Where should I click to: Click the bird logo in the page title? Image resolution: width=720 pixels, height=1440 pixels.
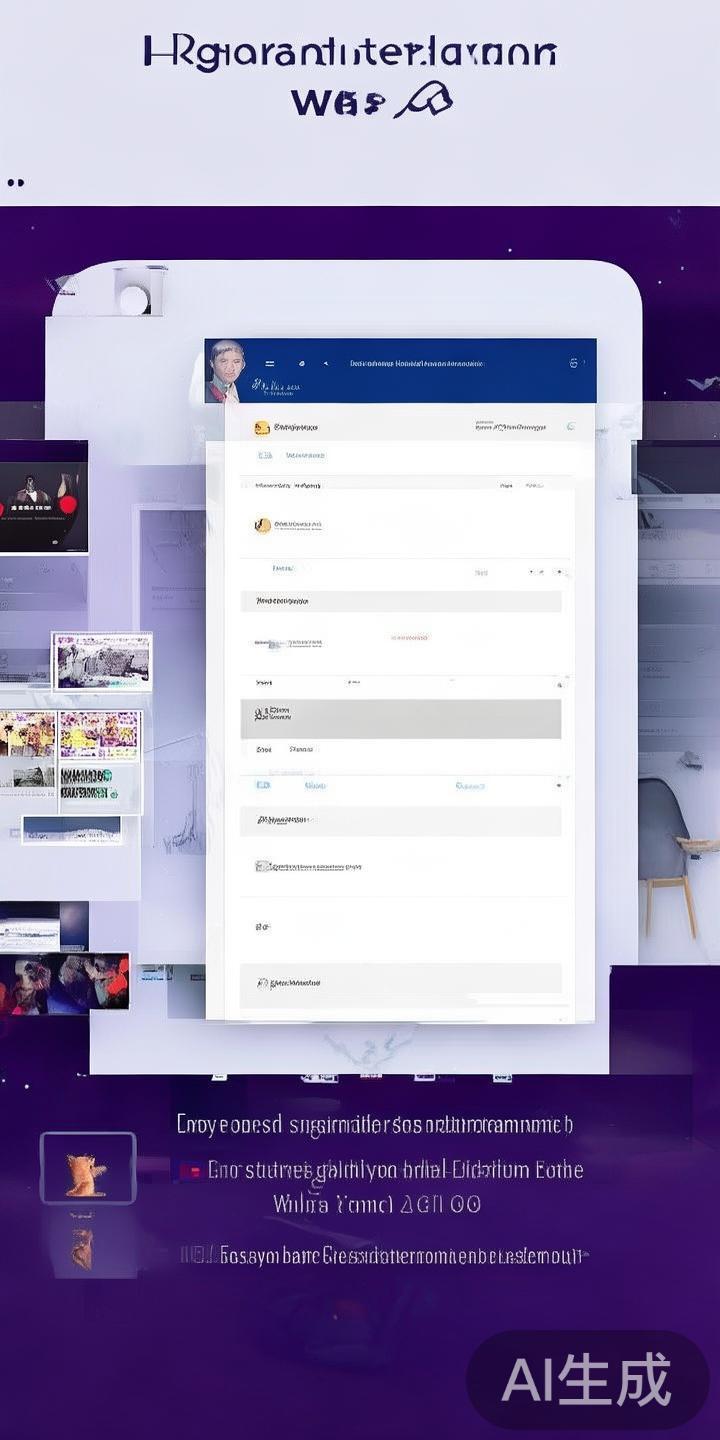pos(423,101)
